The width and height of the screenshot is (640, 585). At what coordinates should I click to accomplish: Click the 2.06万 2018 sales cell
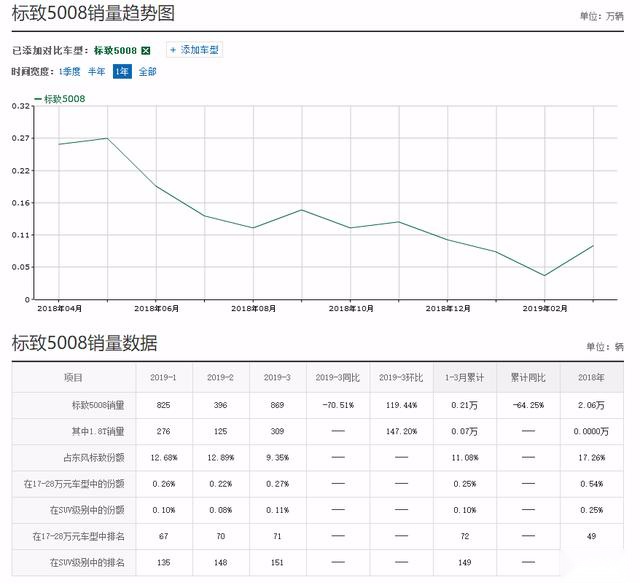click(591, 405)
